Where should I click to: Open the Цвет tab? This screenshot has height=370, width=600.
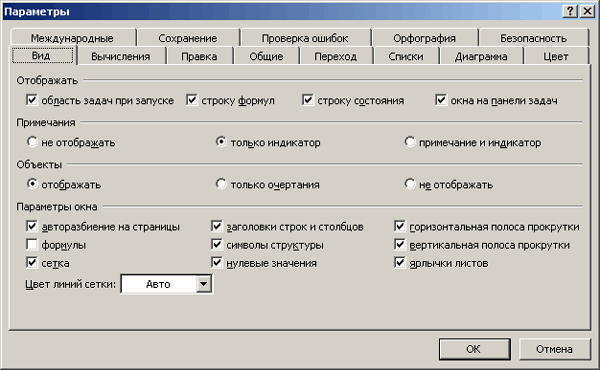pyautogui.click(x=556, y=56)
